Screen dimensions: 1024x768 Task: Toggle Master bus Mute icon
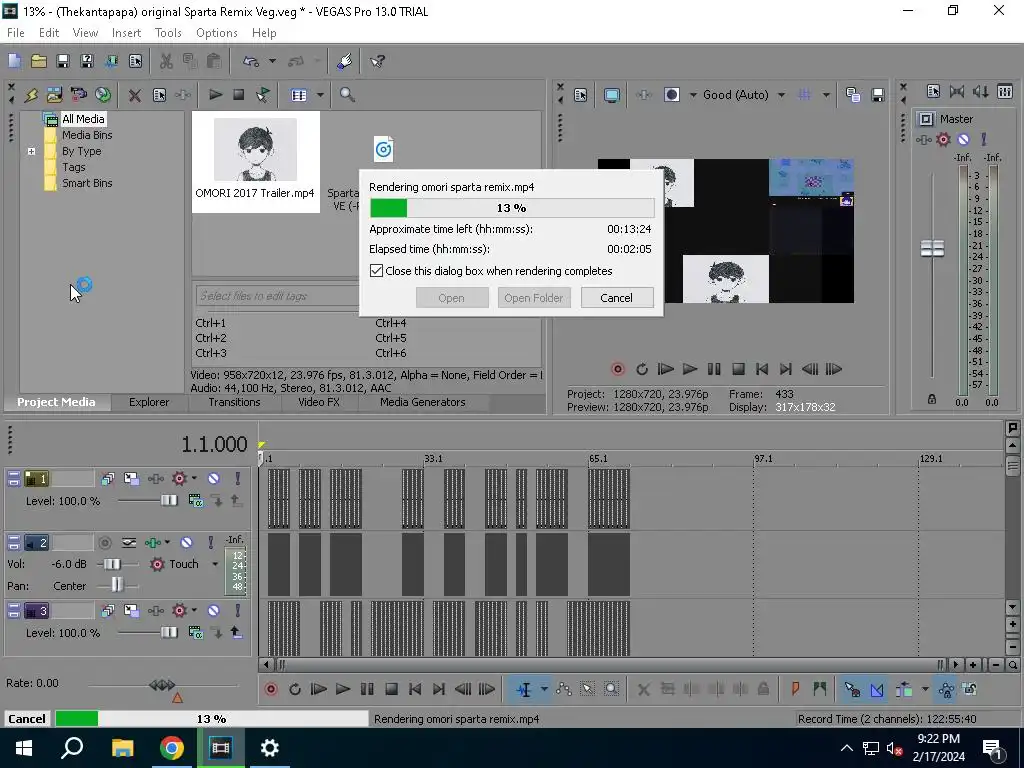963,139
